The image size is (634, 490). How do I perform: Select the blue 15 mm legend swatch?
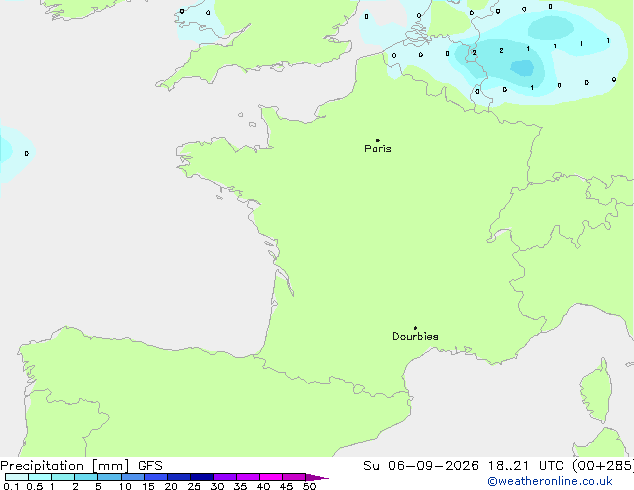click(x=156, y=477)
